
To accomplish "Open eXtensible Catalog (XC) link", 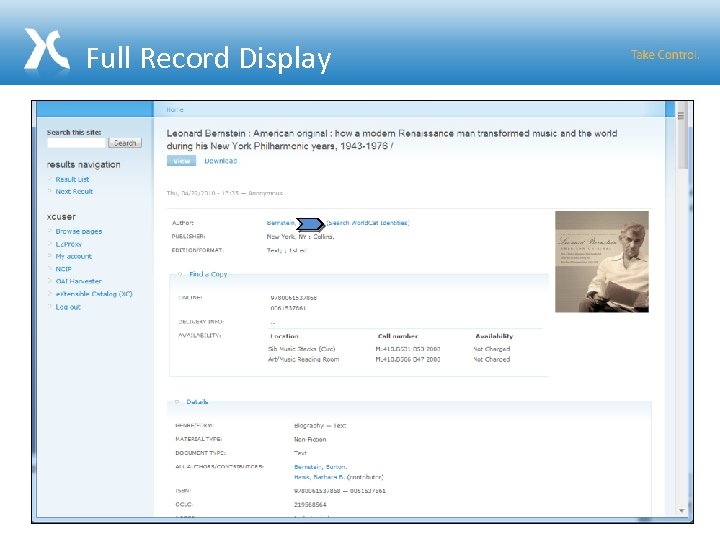I will coord(94,294).
